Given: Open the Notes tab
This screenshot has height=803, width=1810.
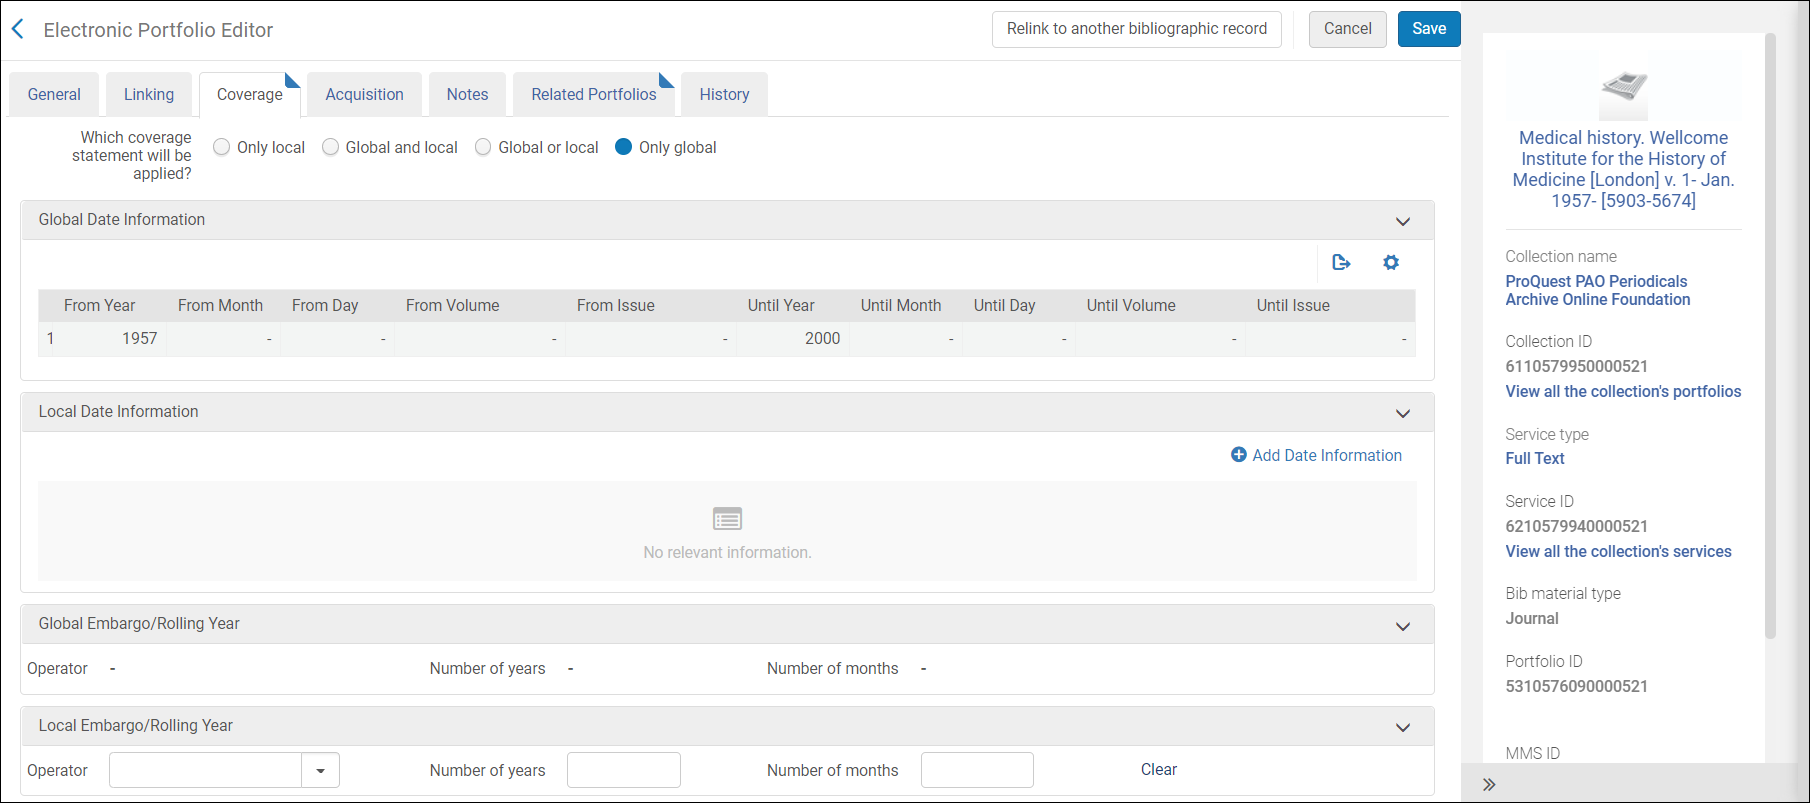Looking at the screenshot, I should coord(467,94).
